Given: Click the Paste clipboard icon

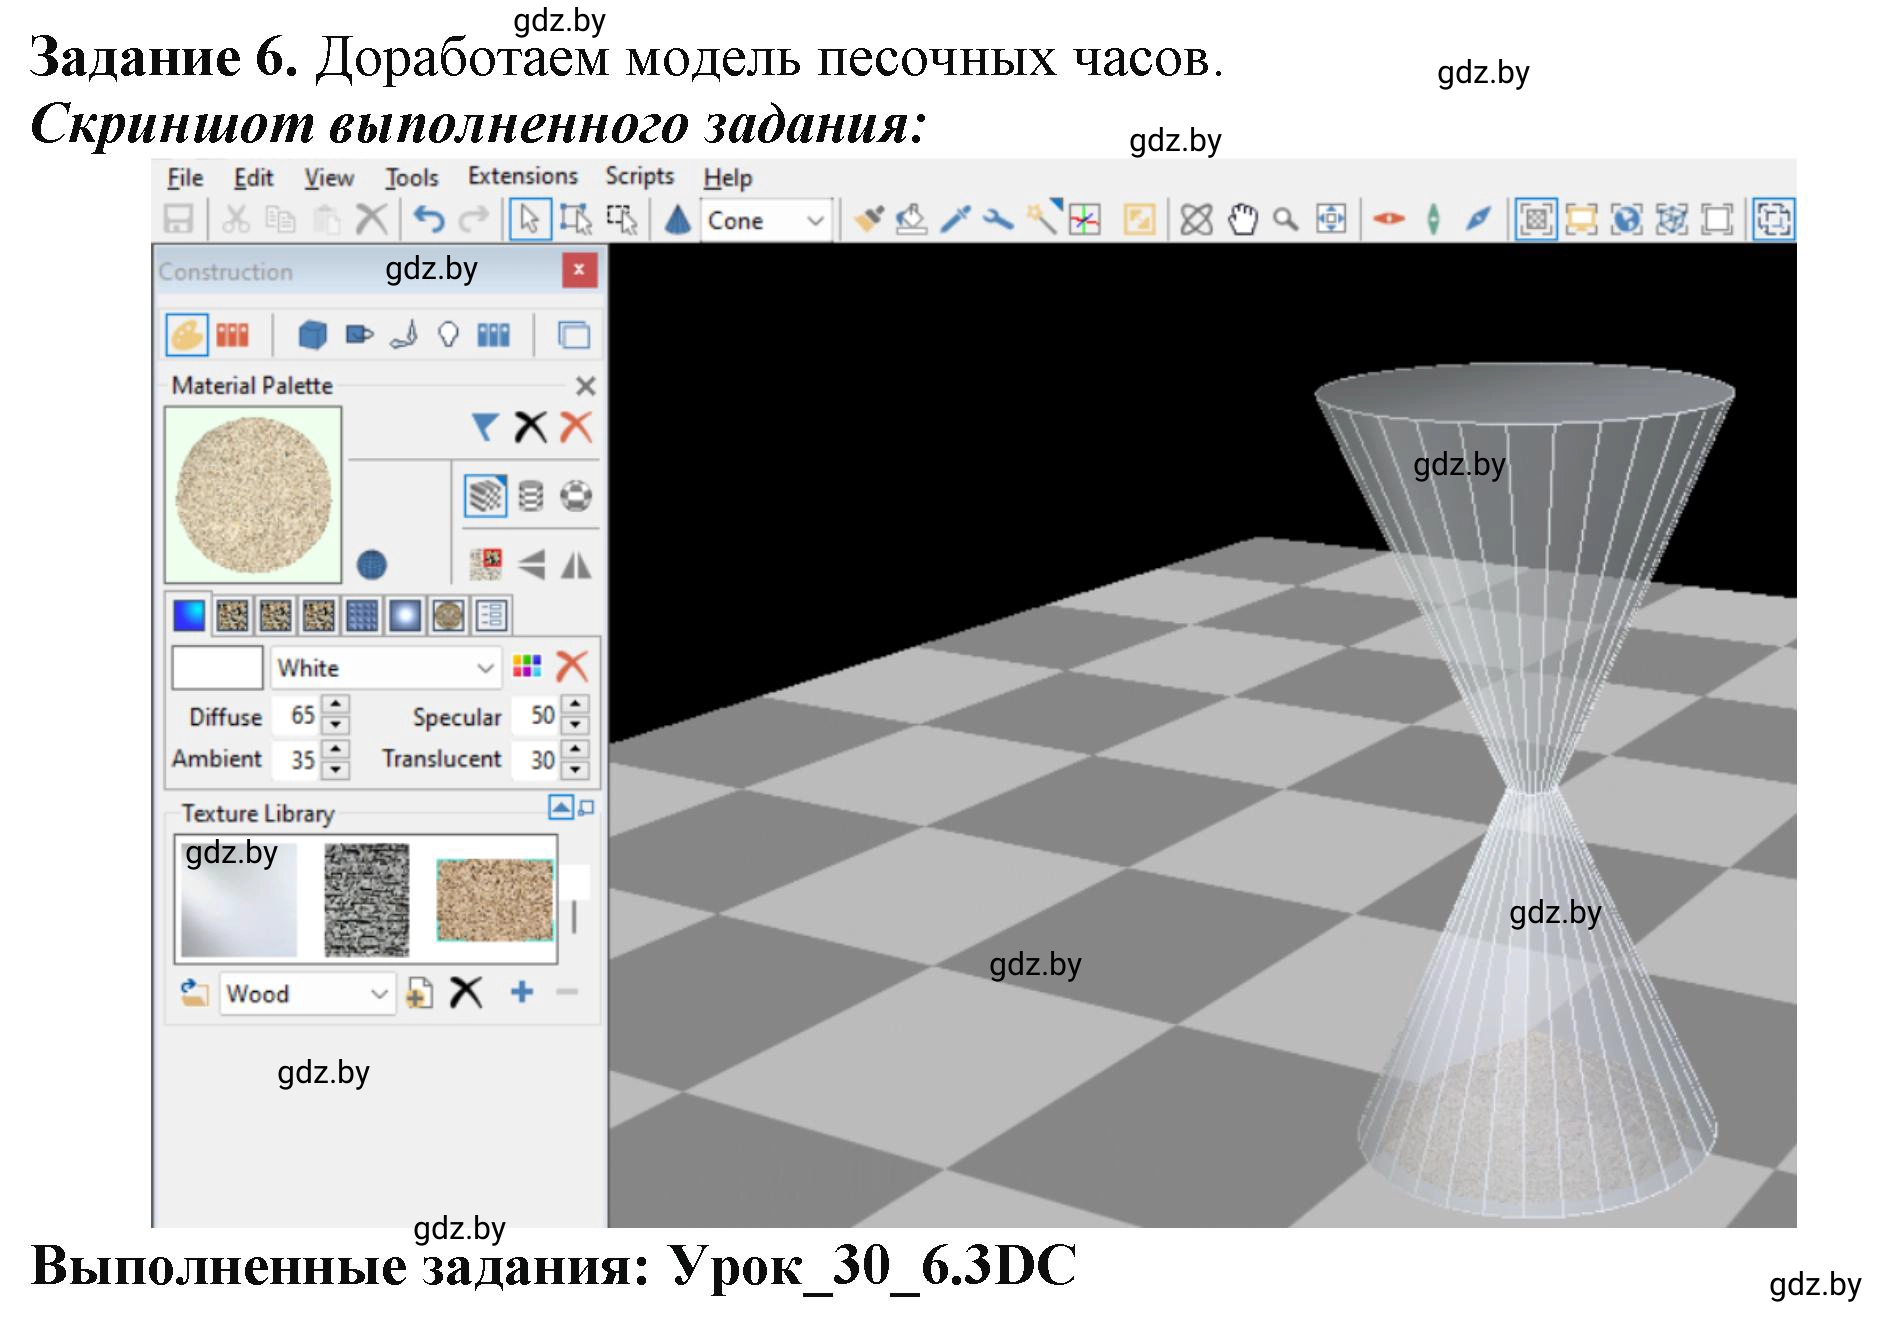Looking at the screenshot, I should (326, 219).
